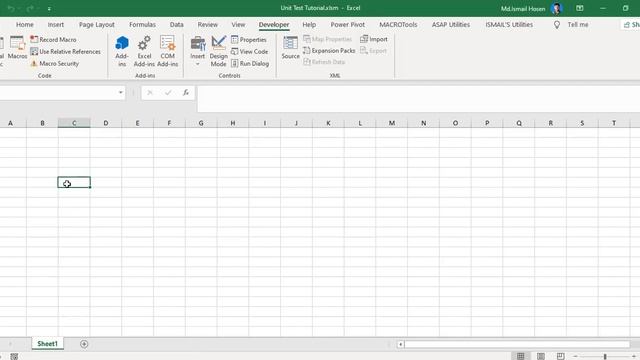This screenshot has height=360, width=640.
Task: Select column C header
Action: (x=74, y=123)
